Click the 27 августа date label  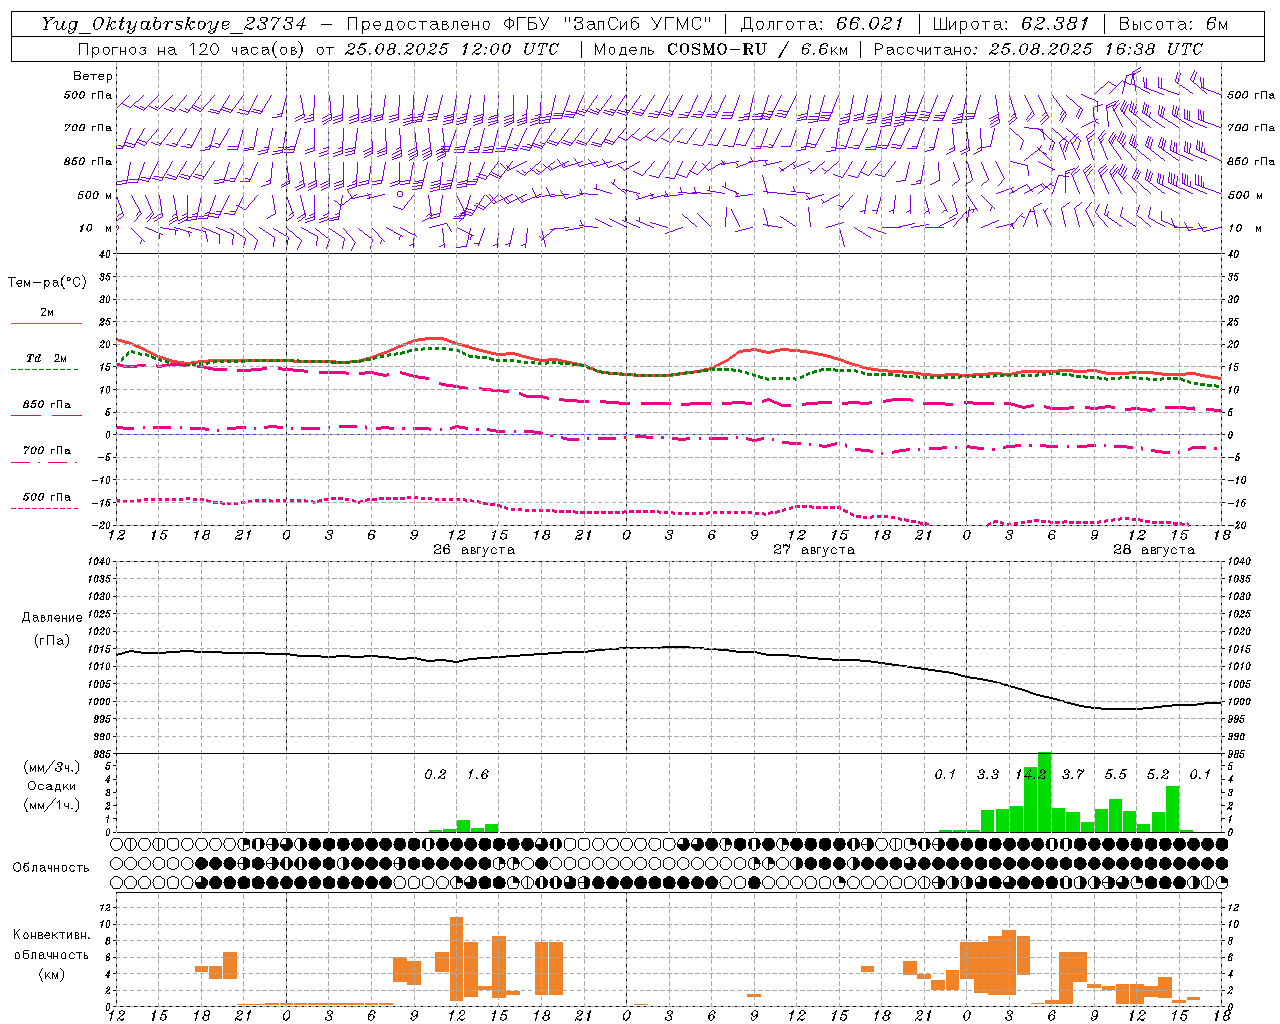[x=814, y=550]
